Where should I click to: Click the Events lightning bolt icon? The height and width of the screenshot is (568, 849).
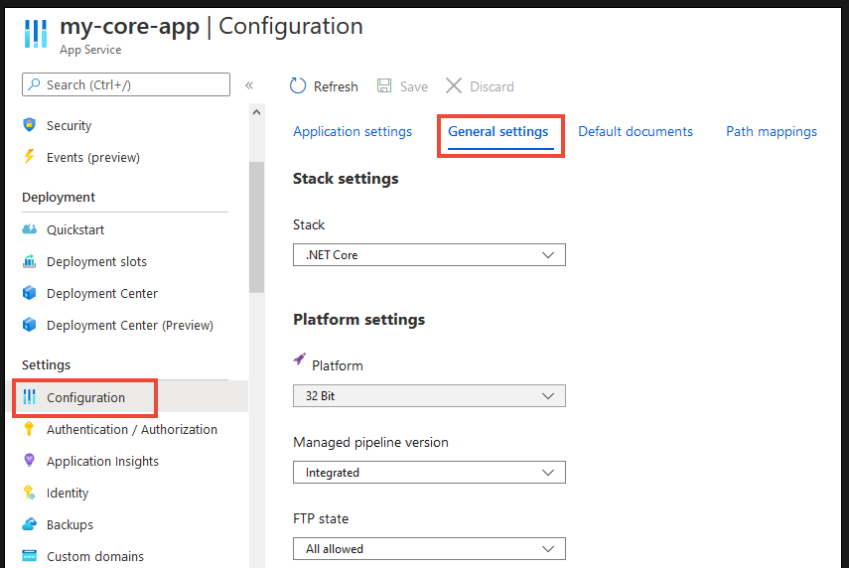tap(29, 157)
